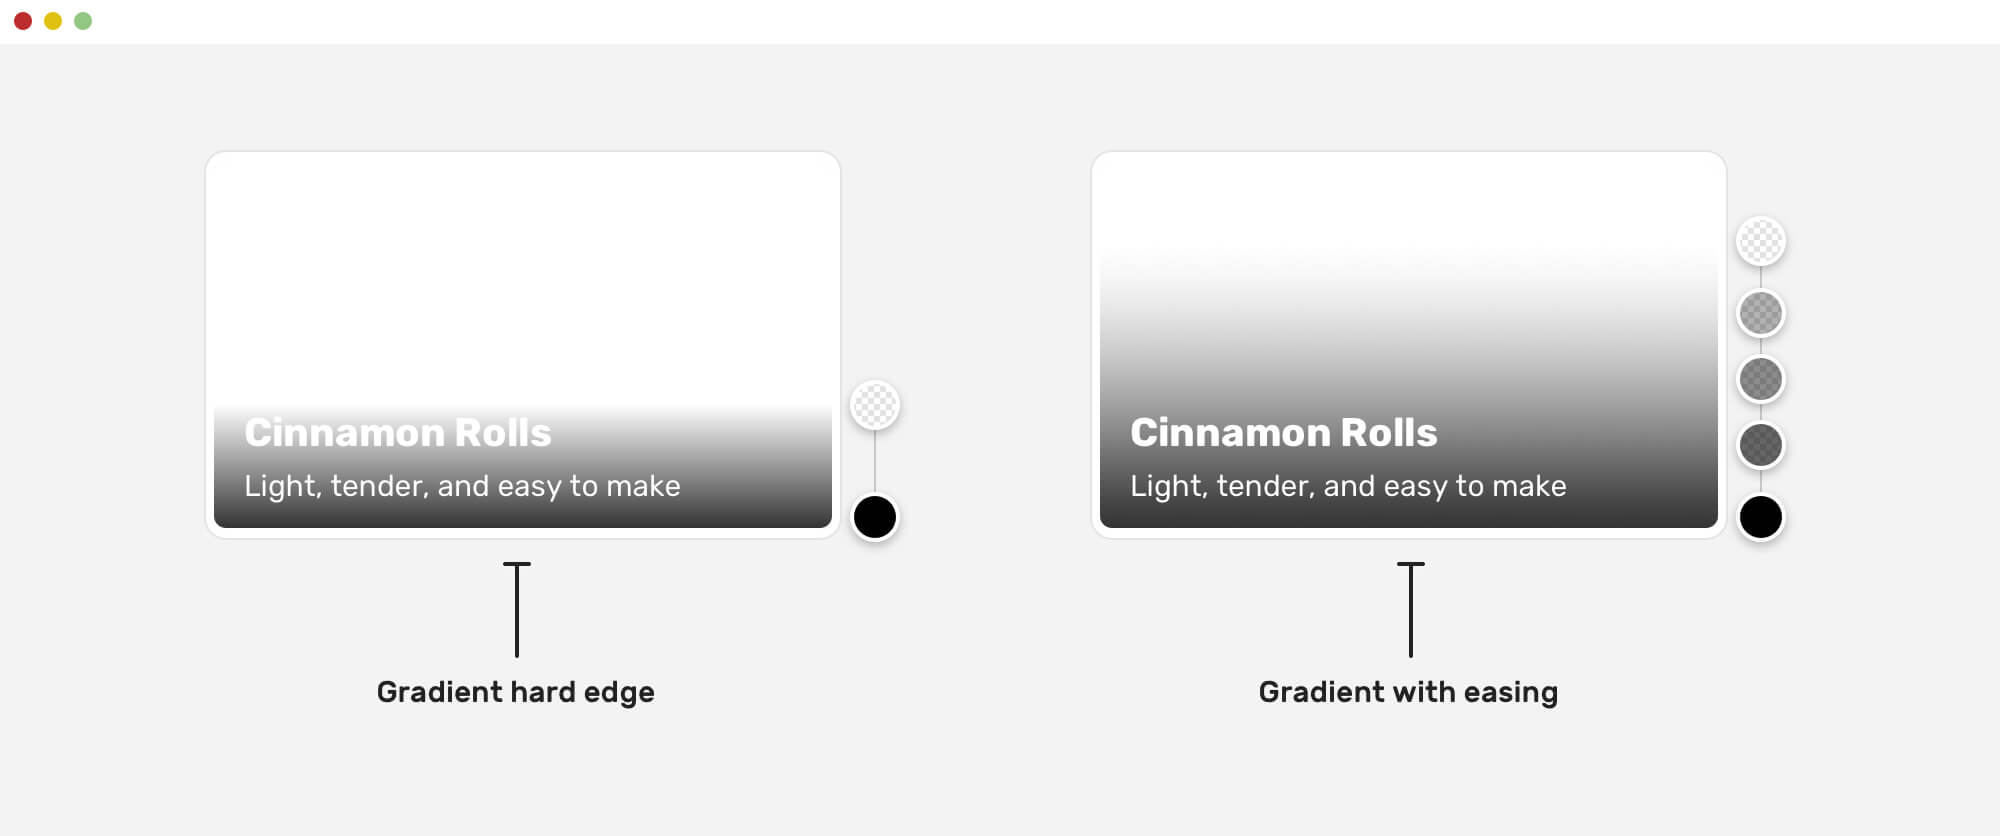Click the pointer line above "Gradient with easing"
This screenshot has width=2000, height=836.
click(1411, 610)
